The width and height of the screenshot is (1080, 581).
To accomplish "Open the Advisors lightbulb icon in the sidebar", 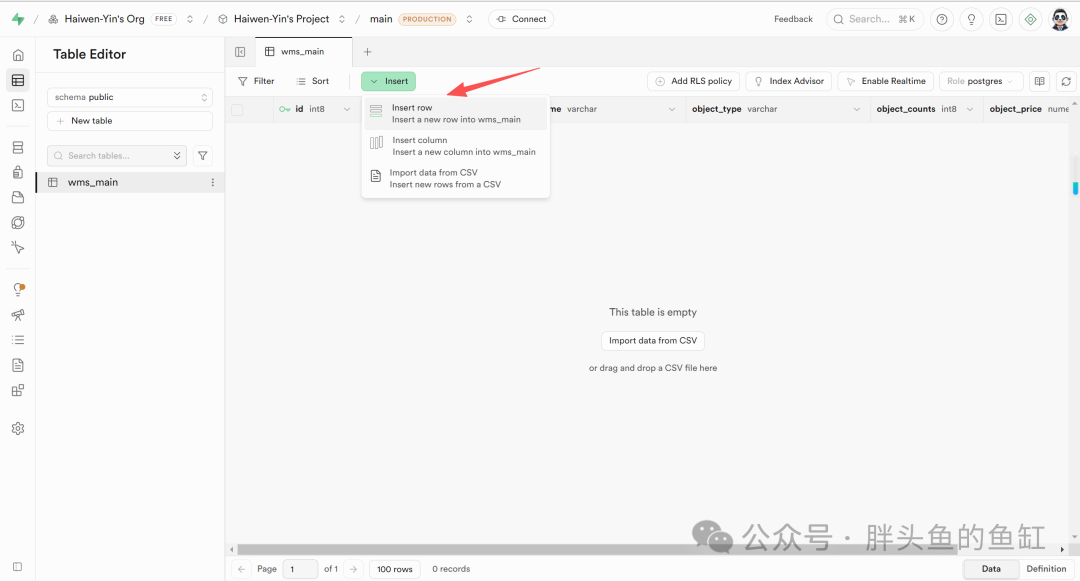I will (x=19, y=290).
